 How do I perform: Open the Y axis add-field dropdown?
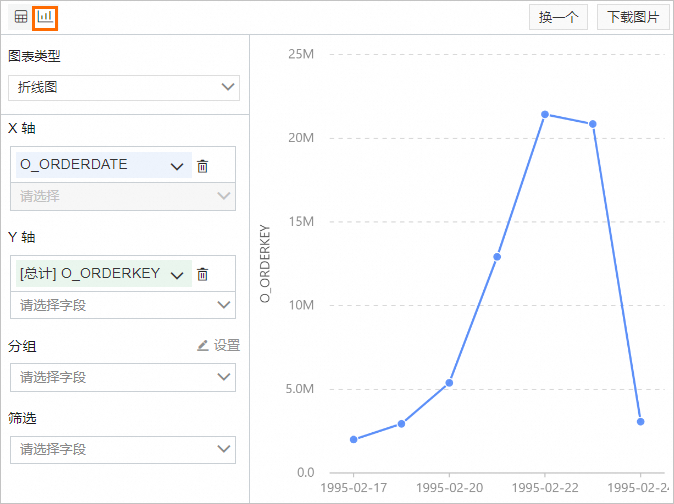tap(124, 305)
